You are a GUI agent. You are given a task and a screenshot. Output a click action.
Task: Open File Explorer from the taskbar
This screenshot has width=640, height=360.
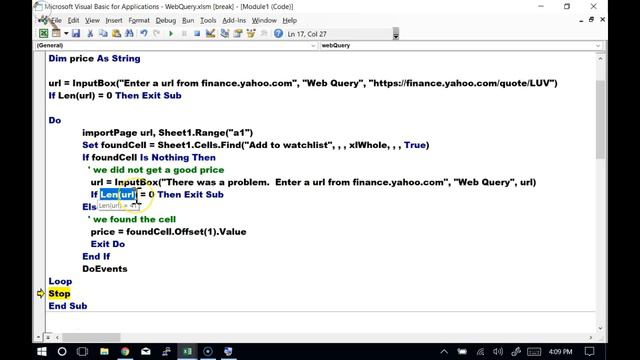point(104,351)
